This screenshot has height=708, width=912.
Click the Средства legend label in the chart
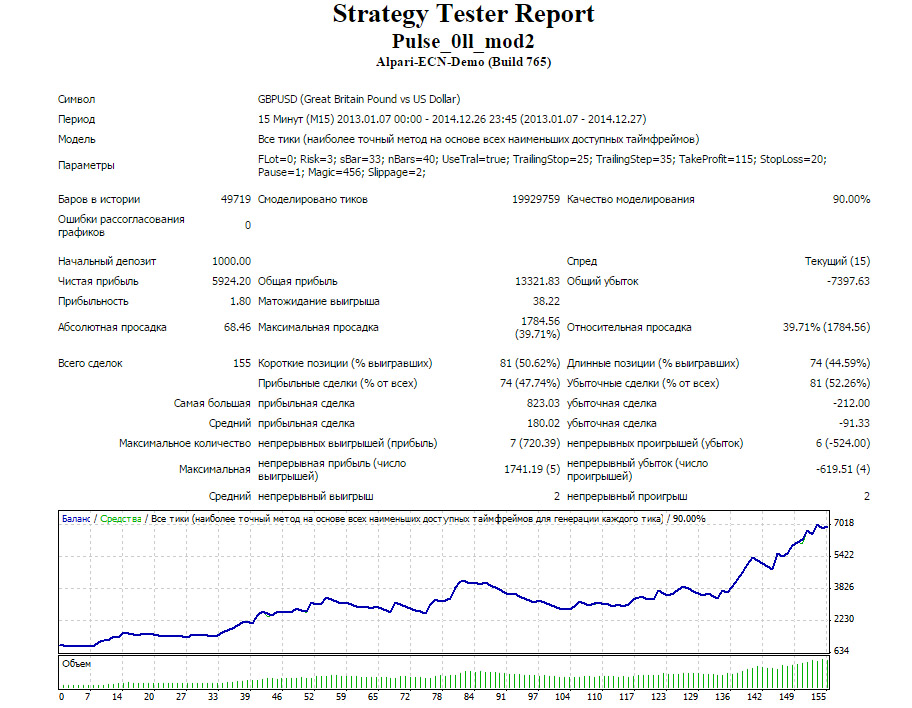tap(121, 519)
